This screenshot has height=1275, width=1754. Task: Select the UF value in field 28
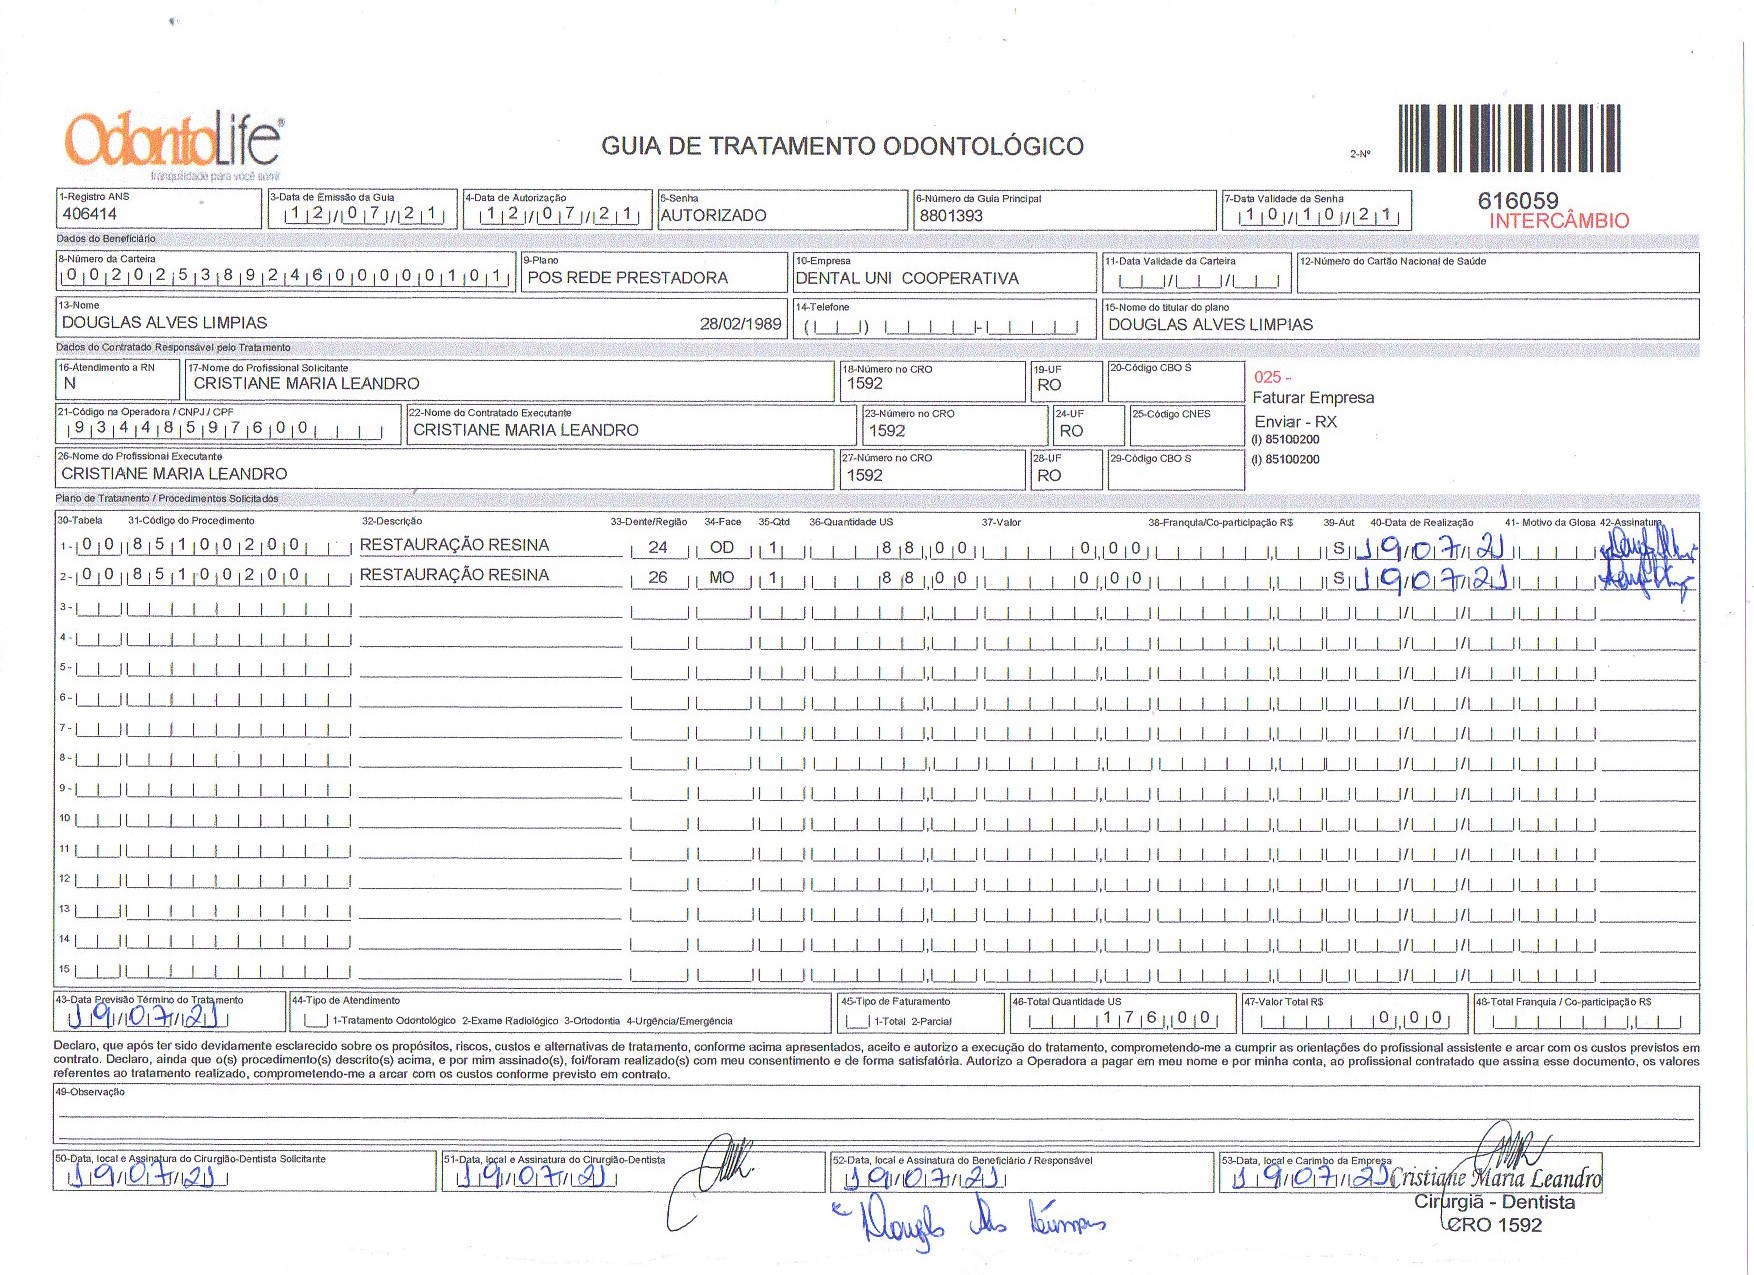tap(1049, 476)
